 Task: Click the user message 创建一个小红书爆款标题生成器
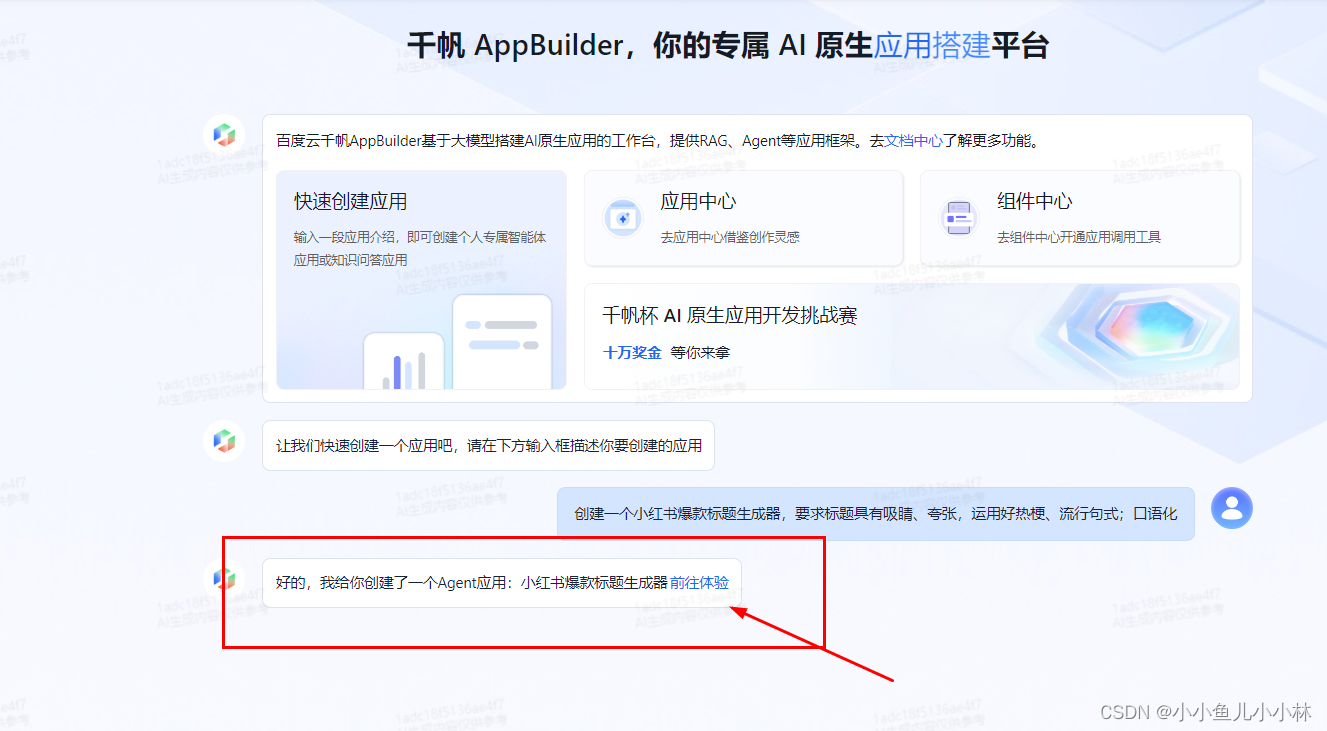[876, 514]
